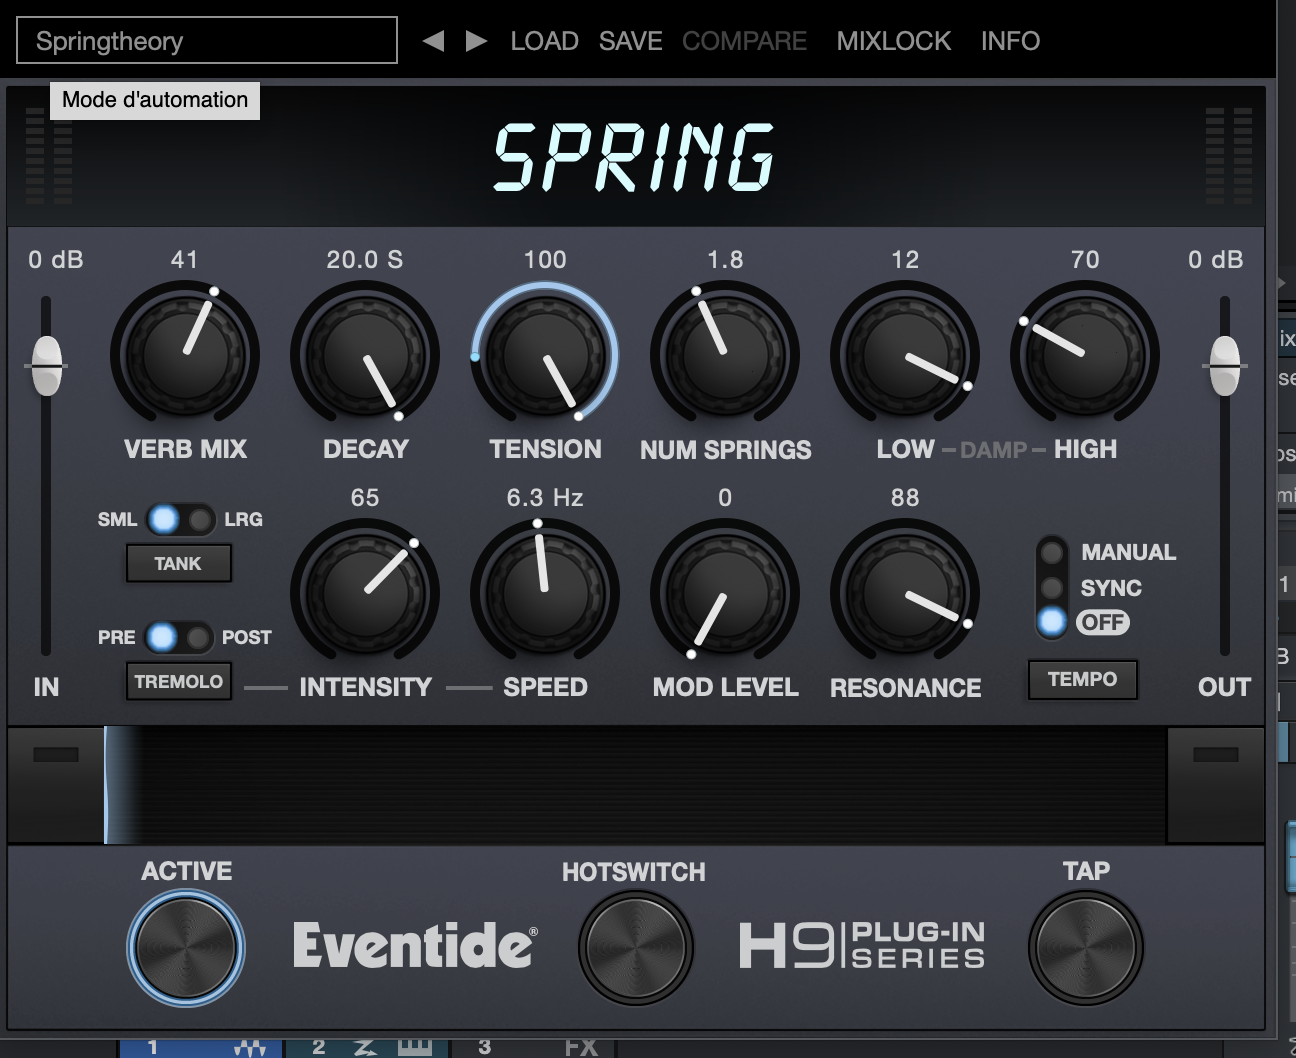
Task: Click the OUT level slider handle
Action: 1225,366
